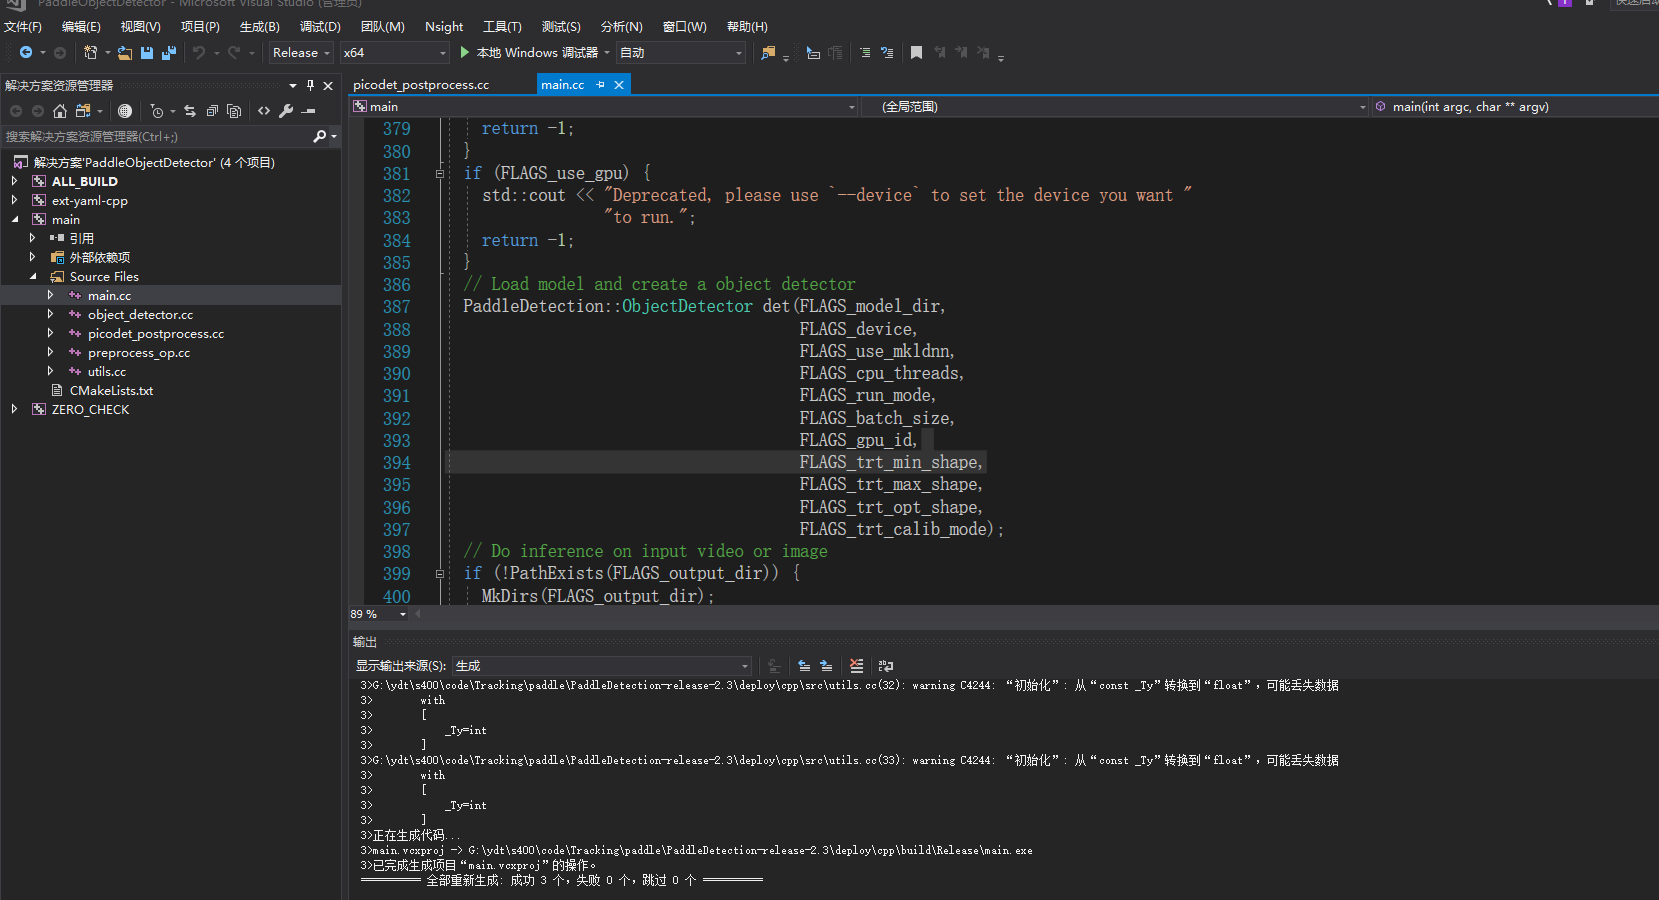Toggle Preview Selected Items in Solution Explorer

point(309,111)
